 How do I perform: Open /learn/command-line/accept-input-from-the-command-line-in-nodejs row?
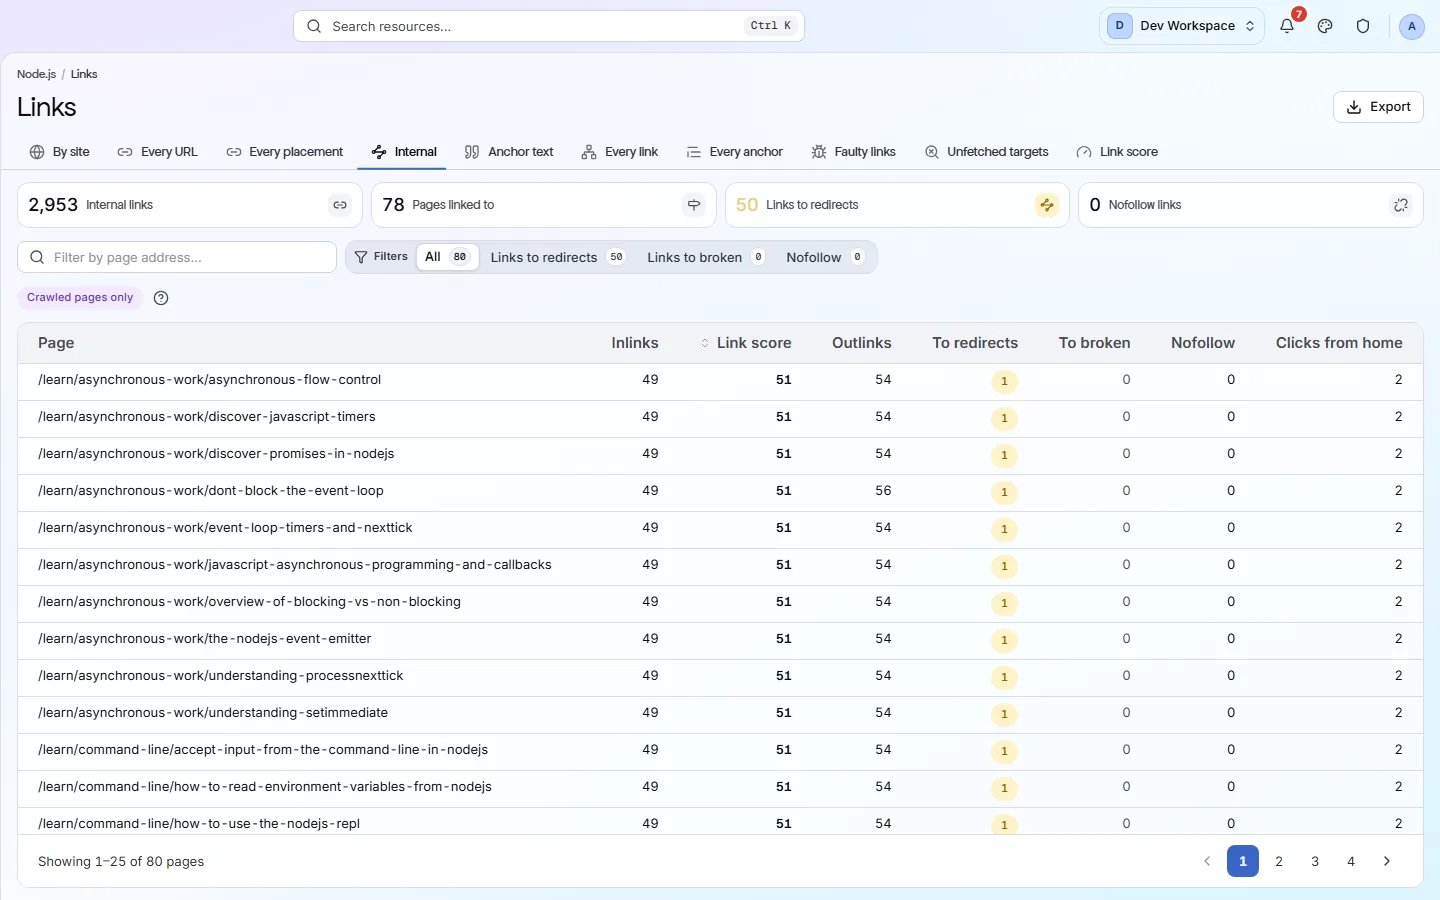pyautogui.click(x=720, y=751)
